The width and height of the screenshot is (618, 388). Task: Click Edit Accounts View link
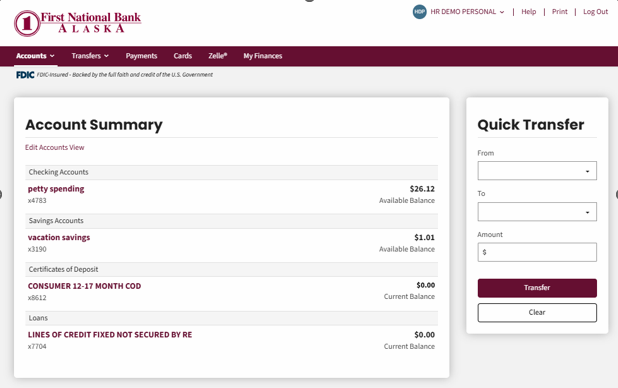(x=54, y=147)
